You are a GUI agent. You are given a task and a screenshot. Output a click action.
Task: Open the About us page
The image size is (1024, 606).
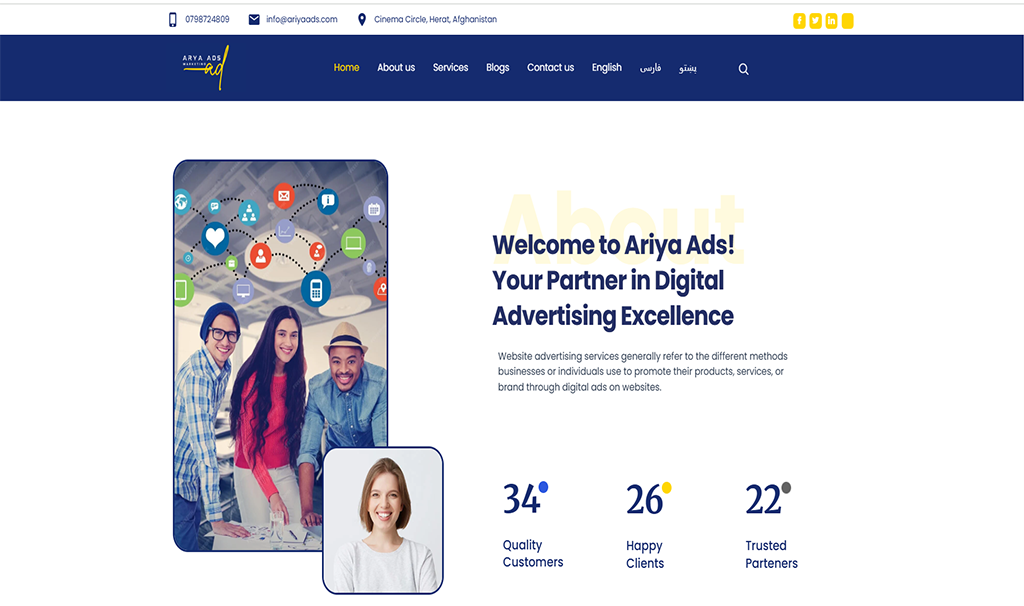point(396,67)
